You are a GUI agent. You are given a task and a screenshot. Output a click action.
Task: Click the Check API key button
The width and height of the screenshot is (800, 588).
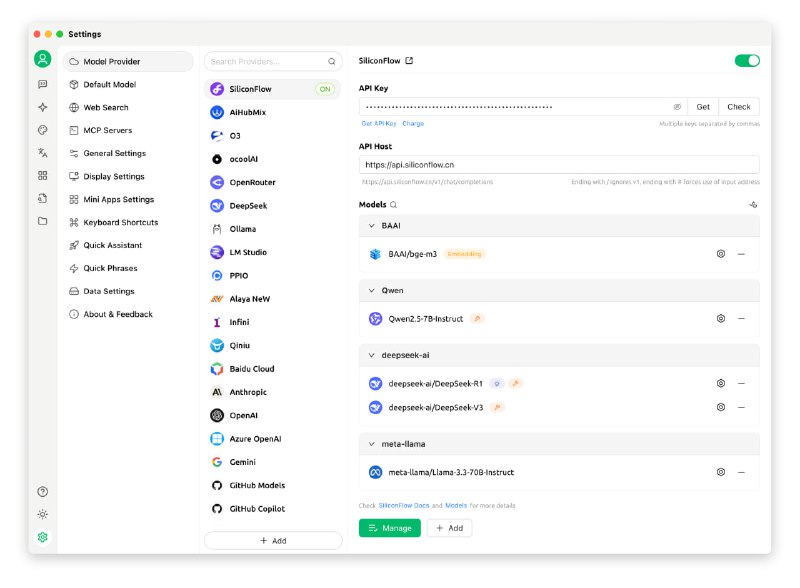tap(739, 107)
